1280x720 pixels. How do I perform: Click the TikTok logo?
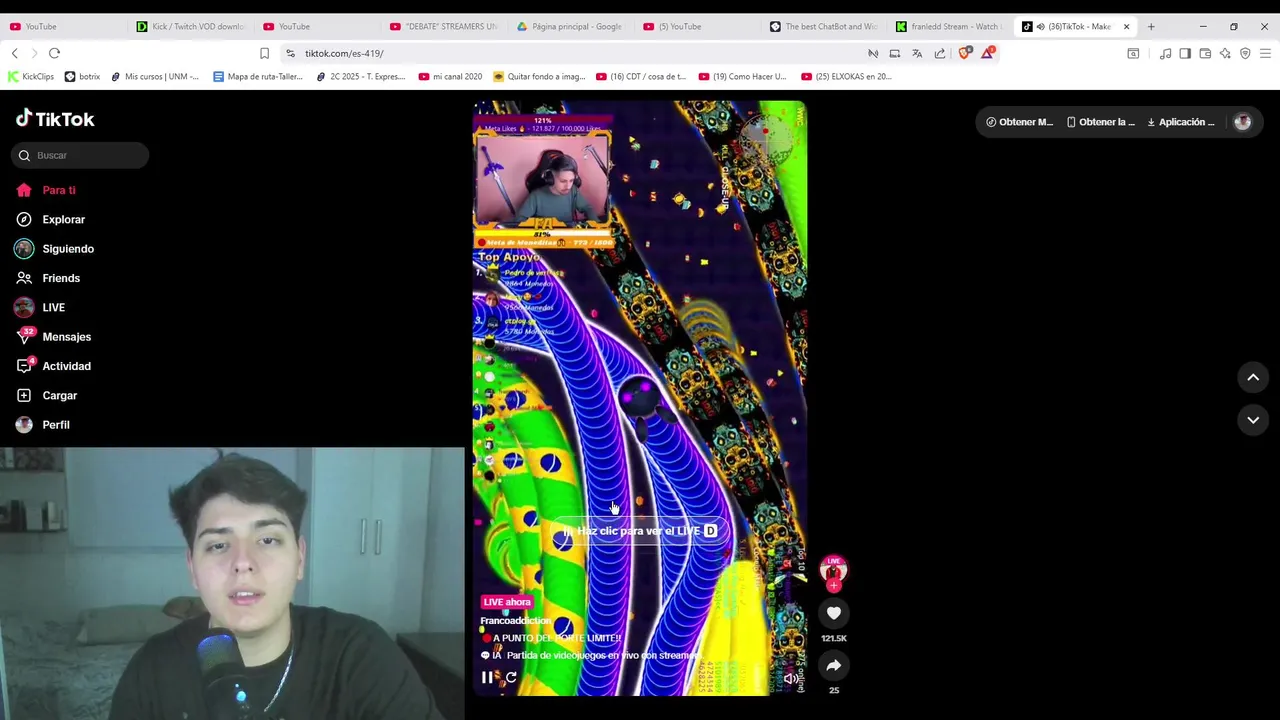click(55, 119)
